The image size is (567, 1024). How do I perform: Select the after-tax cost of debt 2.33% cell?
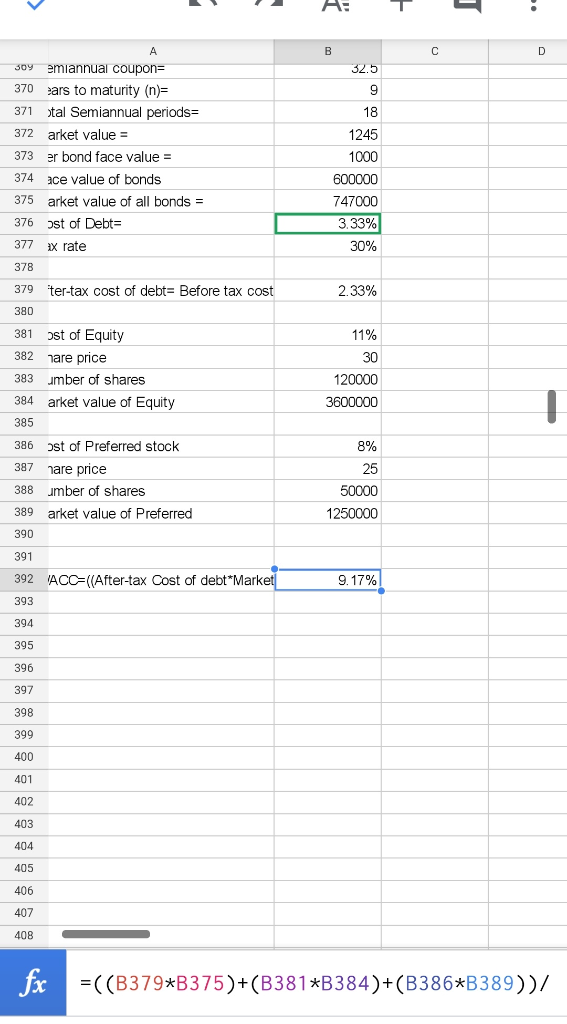pyautogui.click(x=328, y=291)
